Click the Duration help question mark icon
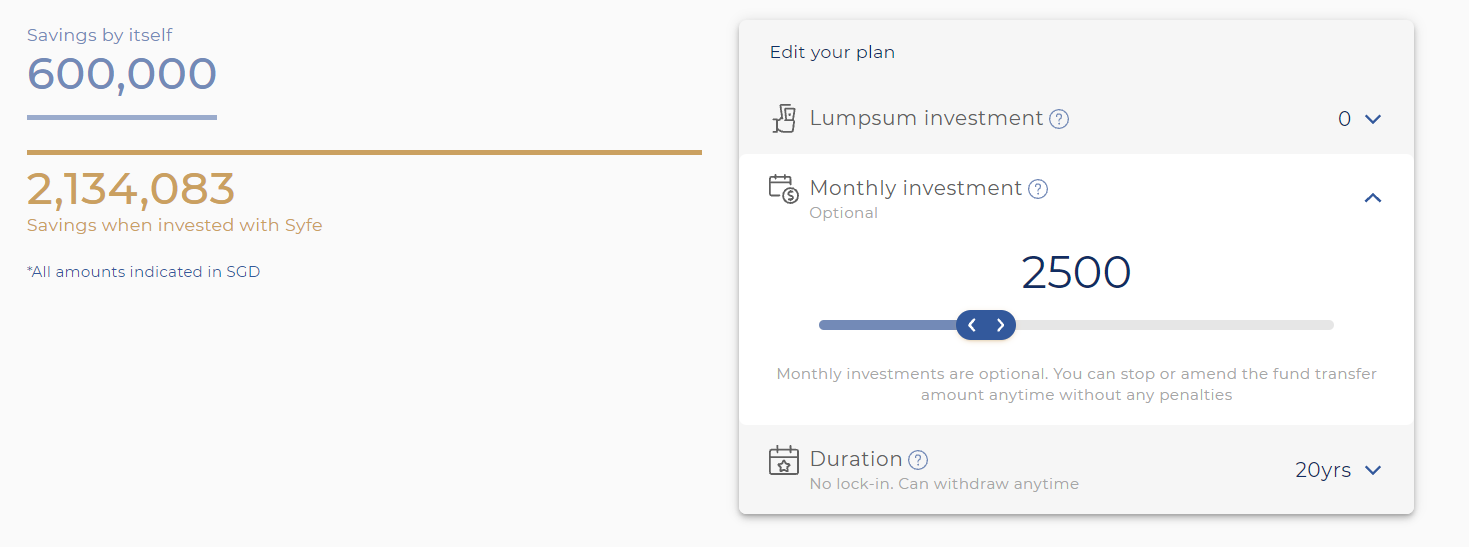This screenshot has width=1469, height=547. coord(918,460)
